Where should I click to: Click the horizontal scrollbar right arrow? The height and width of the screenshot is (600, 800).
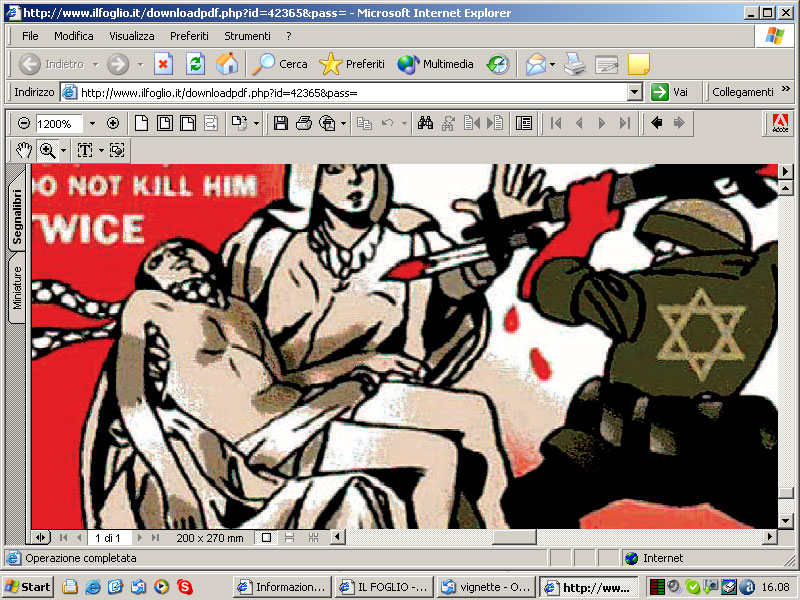pyautogui.click(x=769, y=537)
